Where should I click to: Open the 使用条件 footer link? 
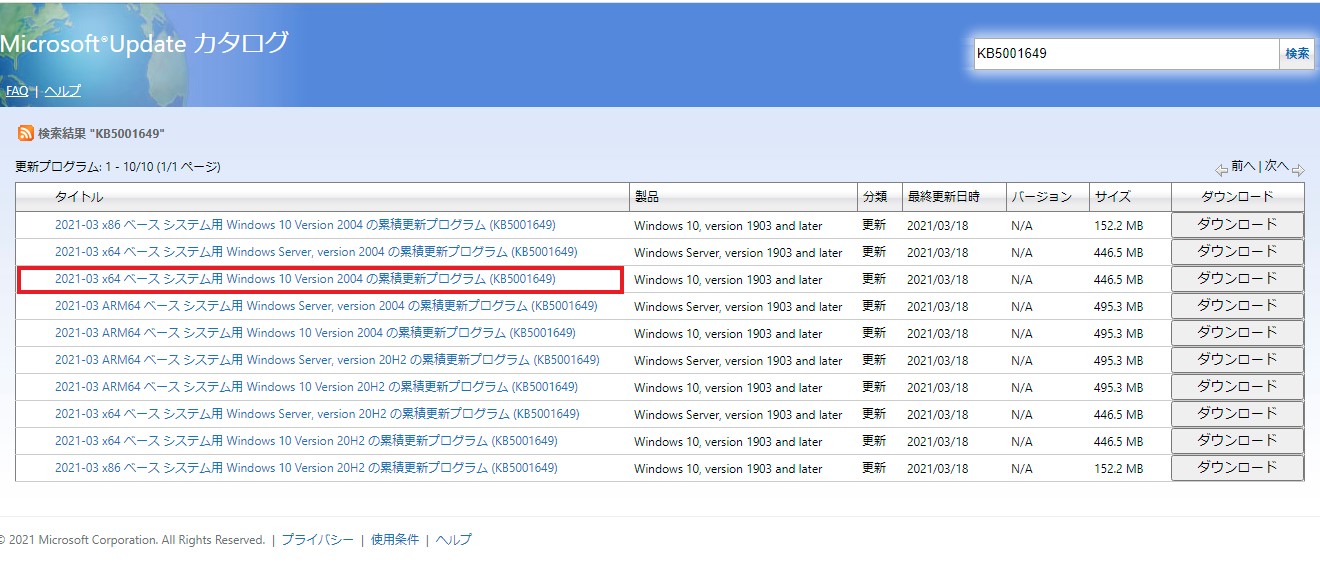pos(395,540)
